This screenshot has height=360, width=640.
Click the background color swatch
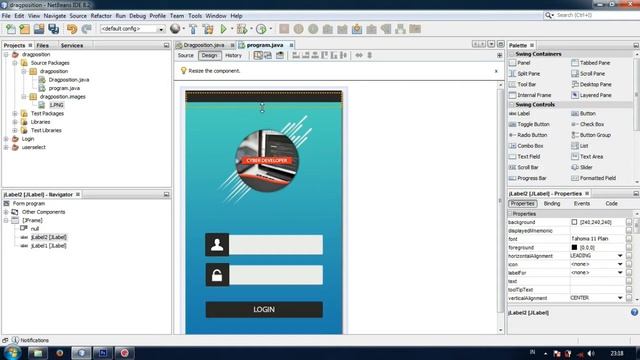click(574, 222)
